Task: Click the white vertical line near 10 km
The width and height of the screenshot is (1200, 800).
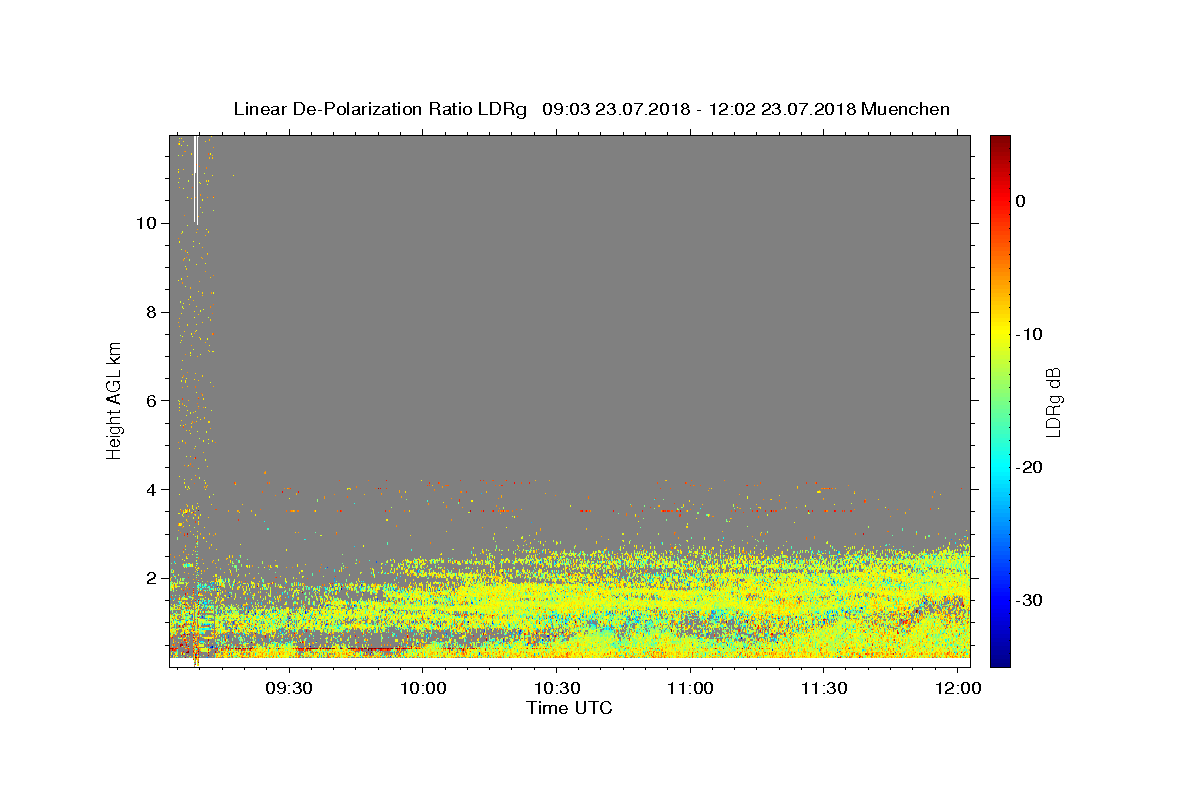Action: [x=195, y=179]
